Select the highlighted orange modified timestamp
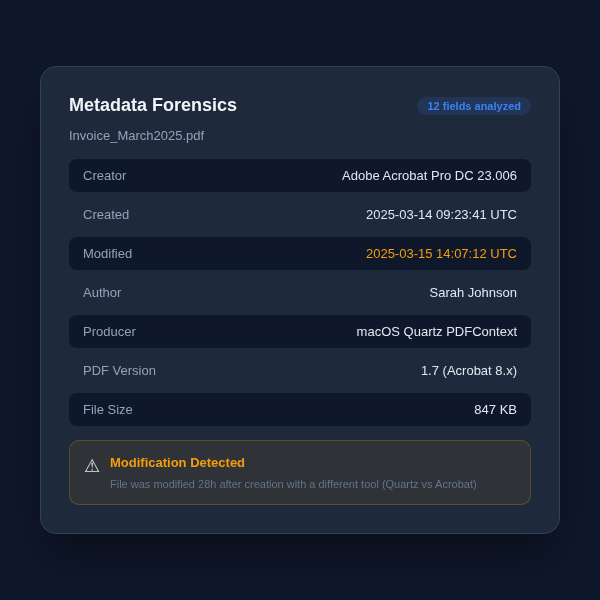 tap(441, 254)
